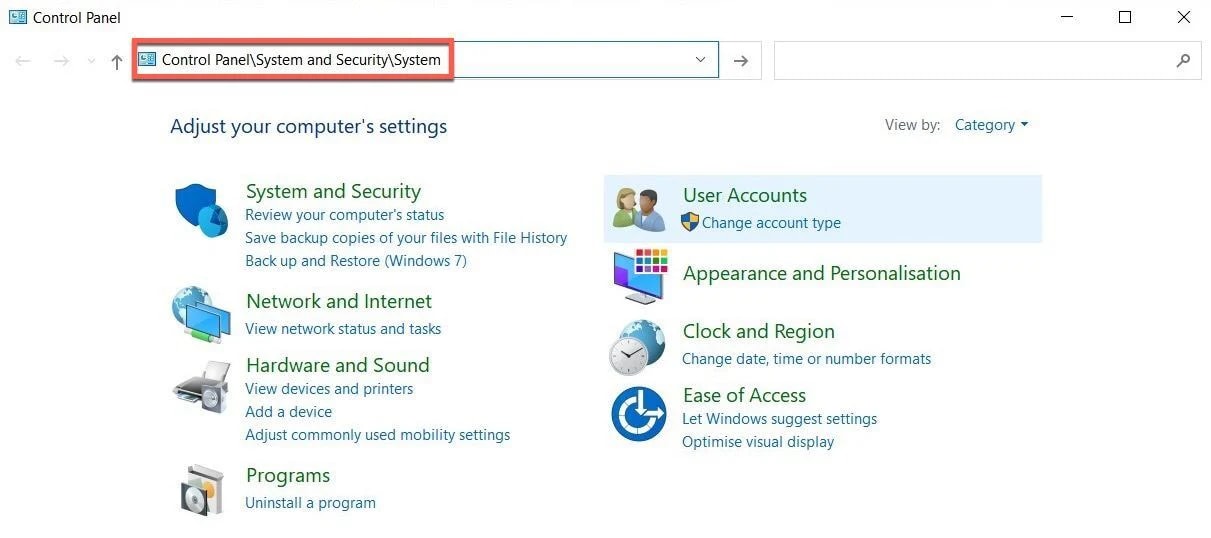The width and height of the screenshot is (1211, 538).
Task: Click the Programs disc box icon
Action: (201, 490)
